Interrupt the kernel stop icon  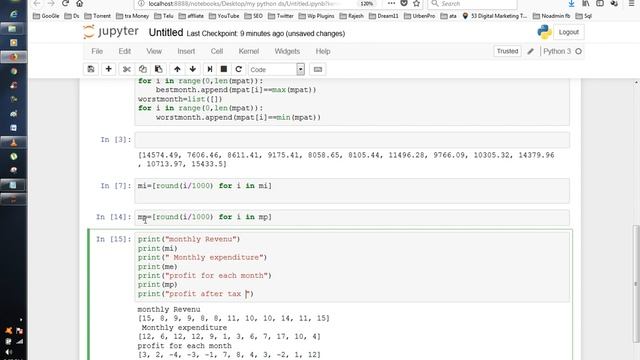coord(224,69)
